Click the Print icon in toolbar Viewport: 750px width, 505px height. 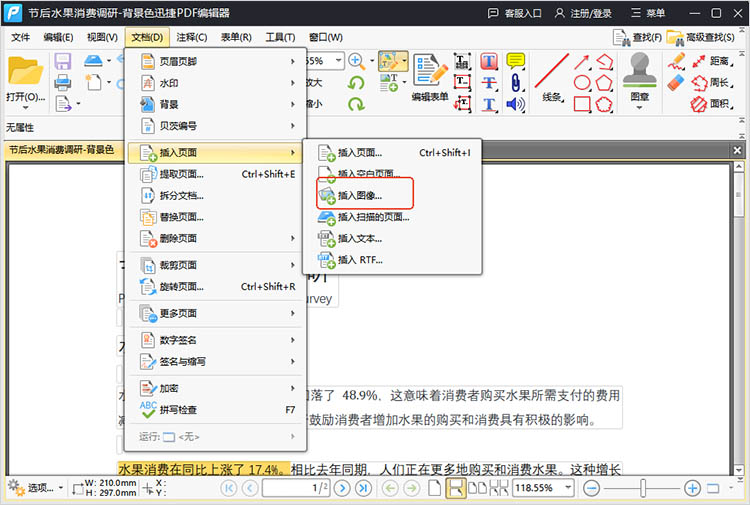click(63, 82)
